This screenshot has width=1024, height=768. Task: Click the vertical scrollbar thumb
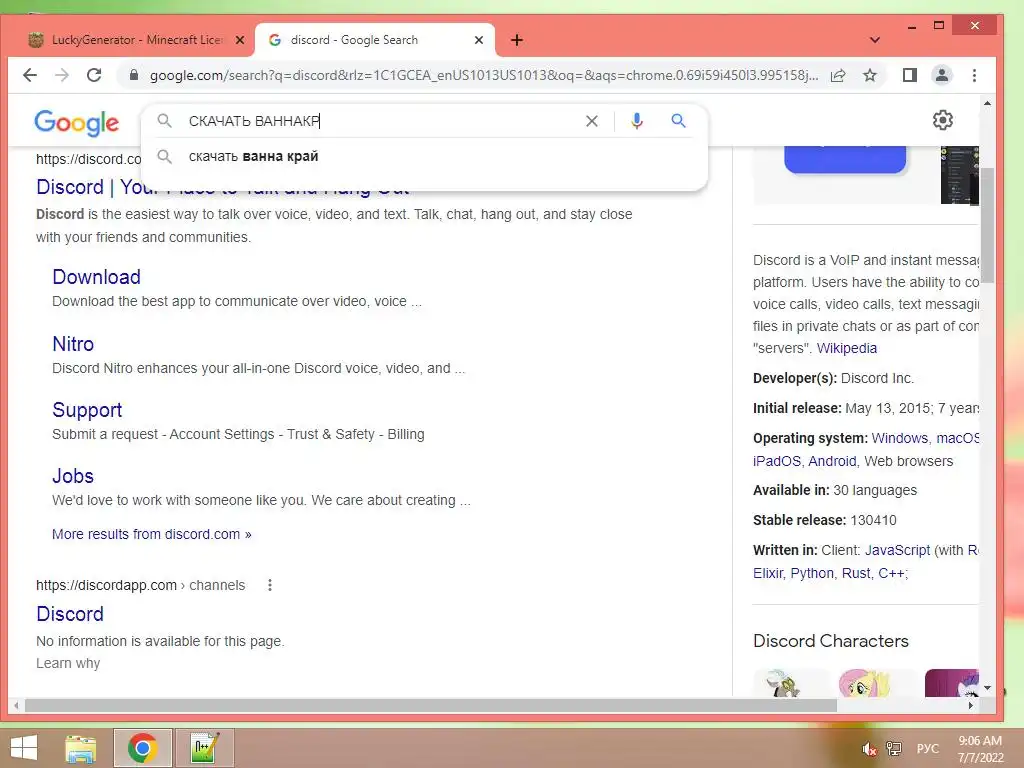point(987,225)
